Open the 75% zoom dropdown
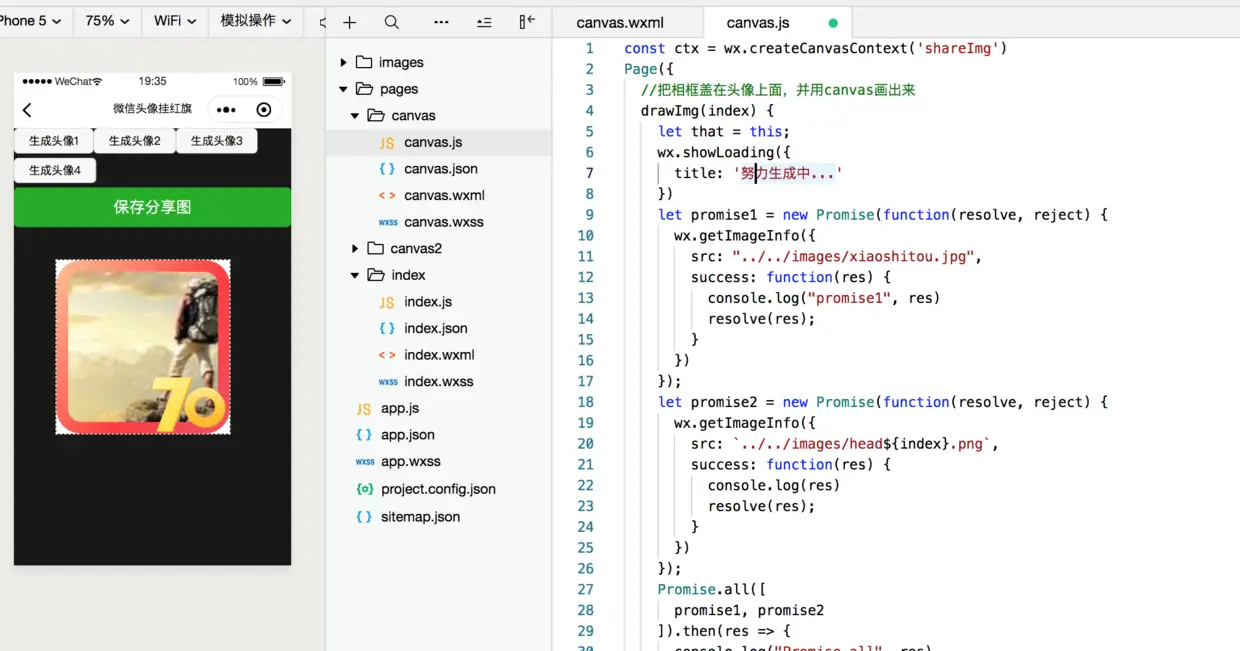Screen dimensions: 1240x651 point(107,20)
